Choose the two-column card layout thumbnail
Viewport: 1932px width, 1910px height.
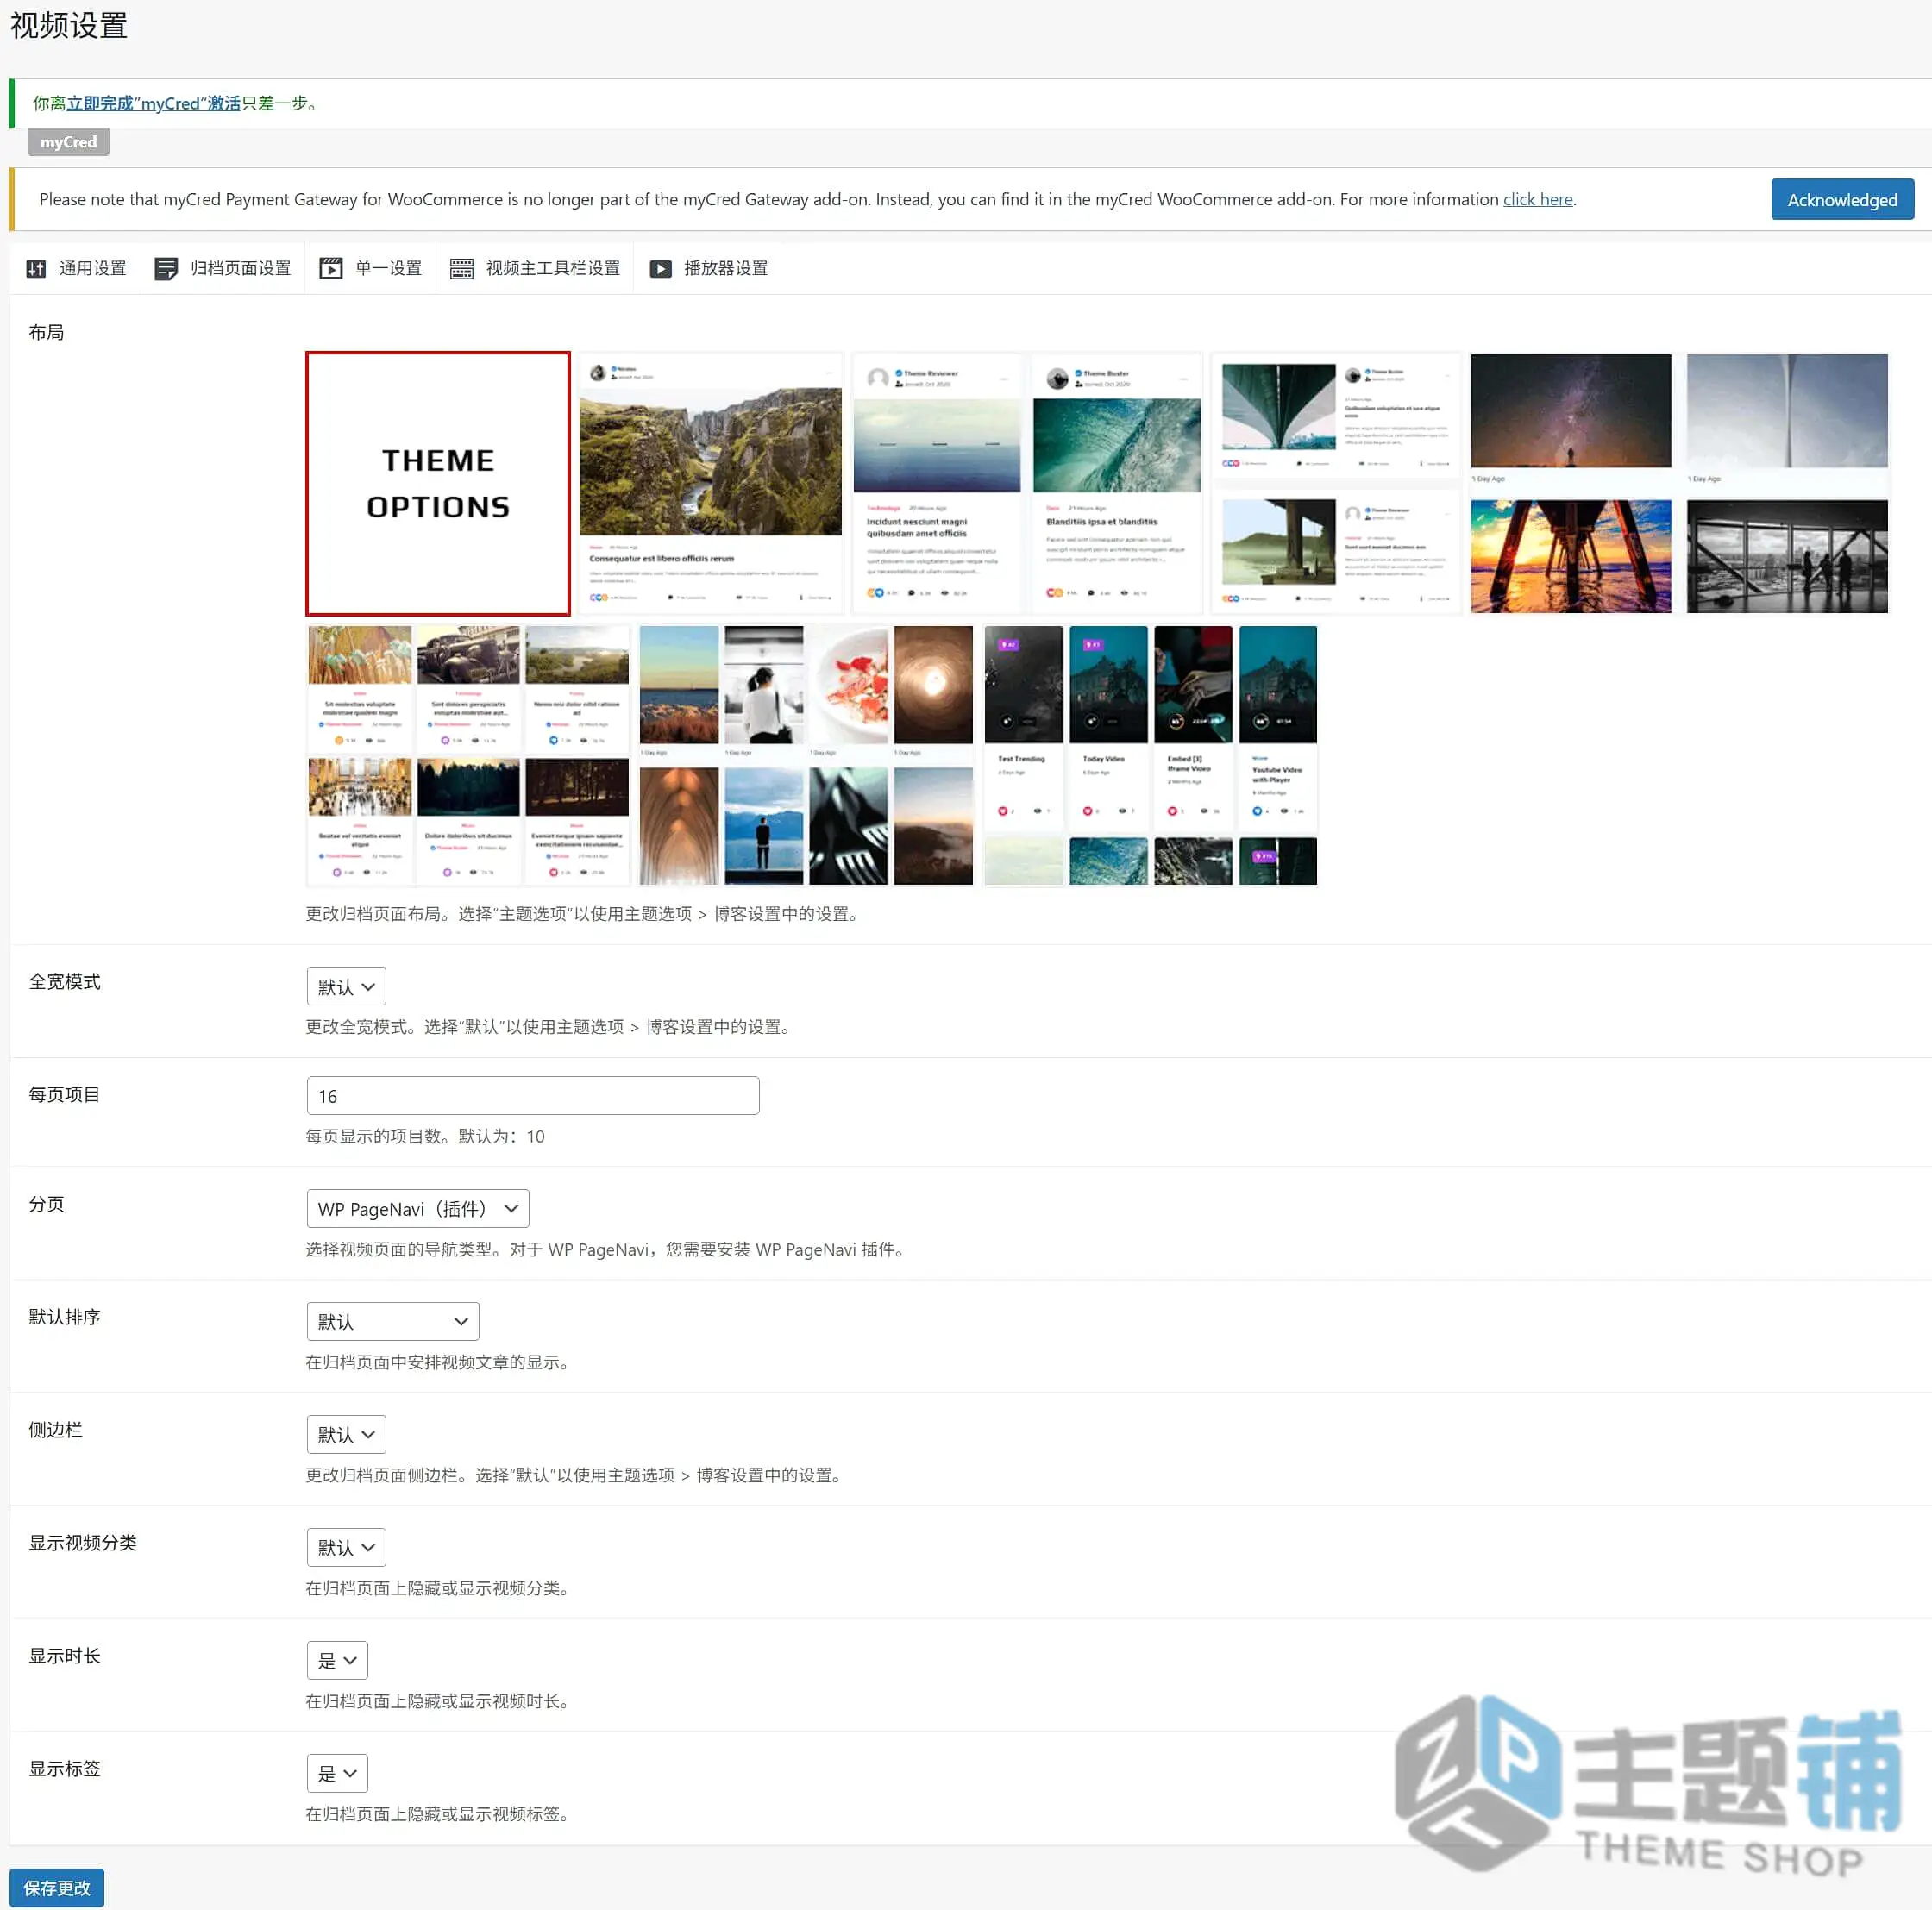click(1027, 484)
